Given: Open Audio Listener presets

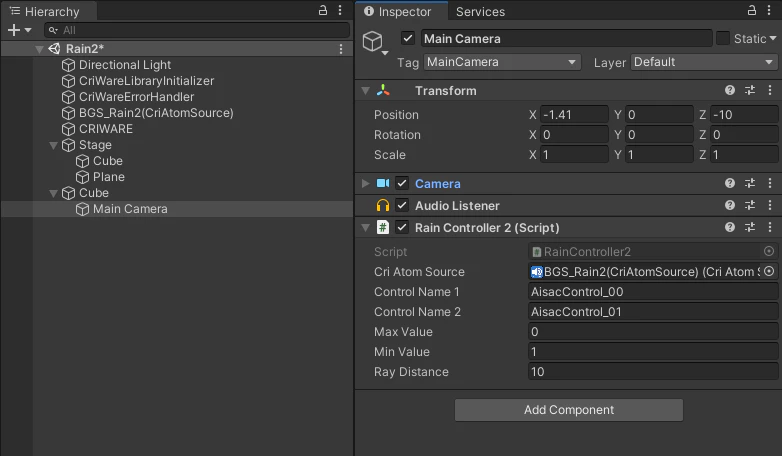Looking at the screenshot, I should (750, 205).
